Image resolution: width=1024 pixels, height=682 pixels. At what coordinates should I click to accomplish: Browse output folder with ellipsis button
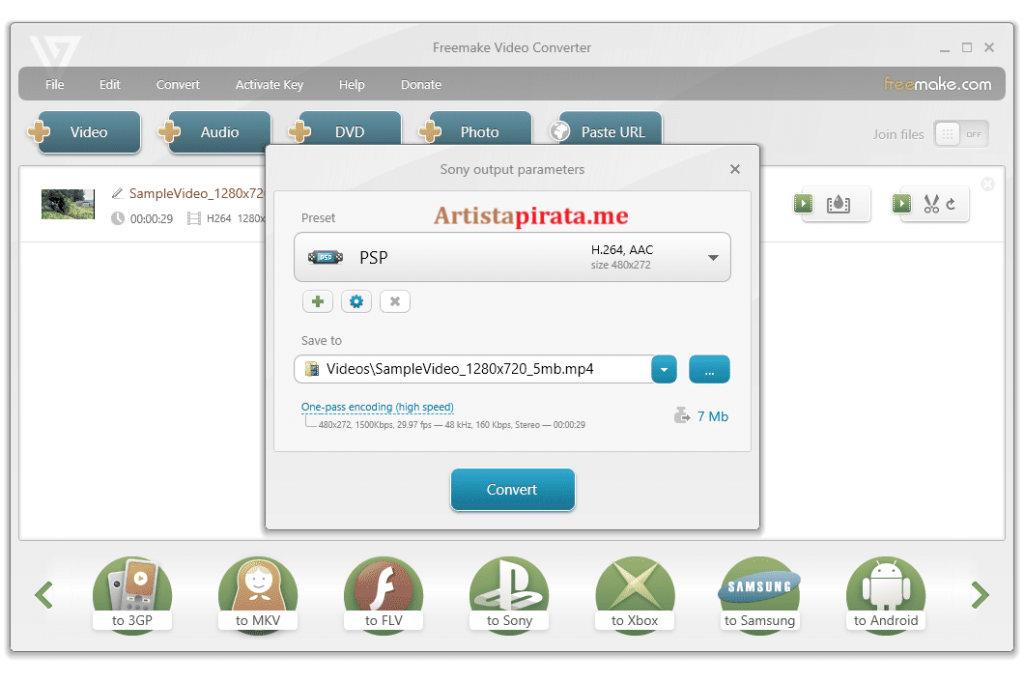coord(709,369)
